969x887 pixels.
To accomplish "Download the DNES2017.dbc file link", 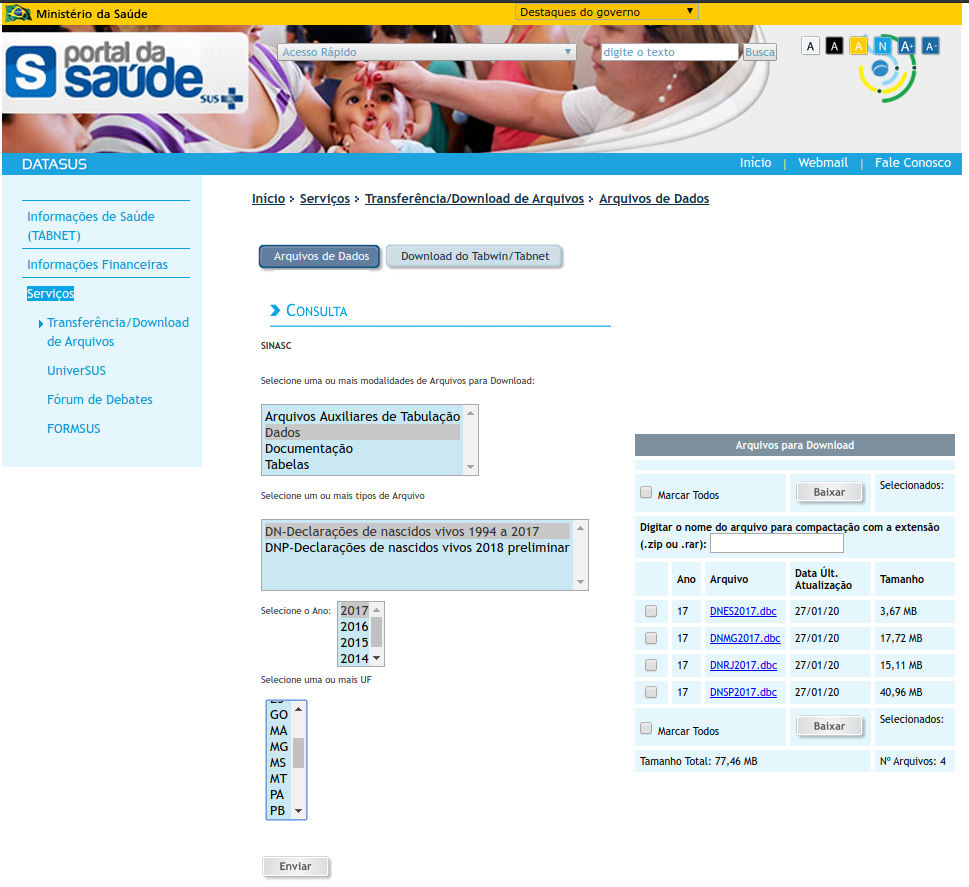I will pyautogui.click(x=743, y=611).
